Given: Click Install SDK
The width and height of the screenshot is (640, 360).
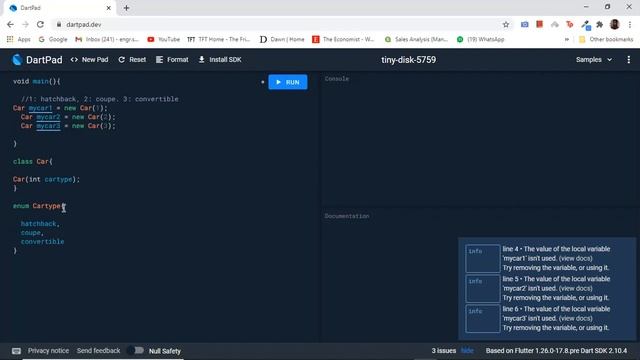Looking at the screenshot, I should coord(220,60).
